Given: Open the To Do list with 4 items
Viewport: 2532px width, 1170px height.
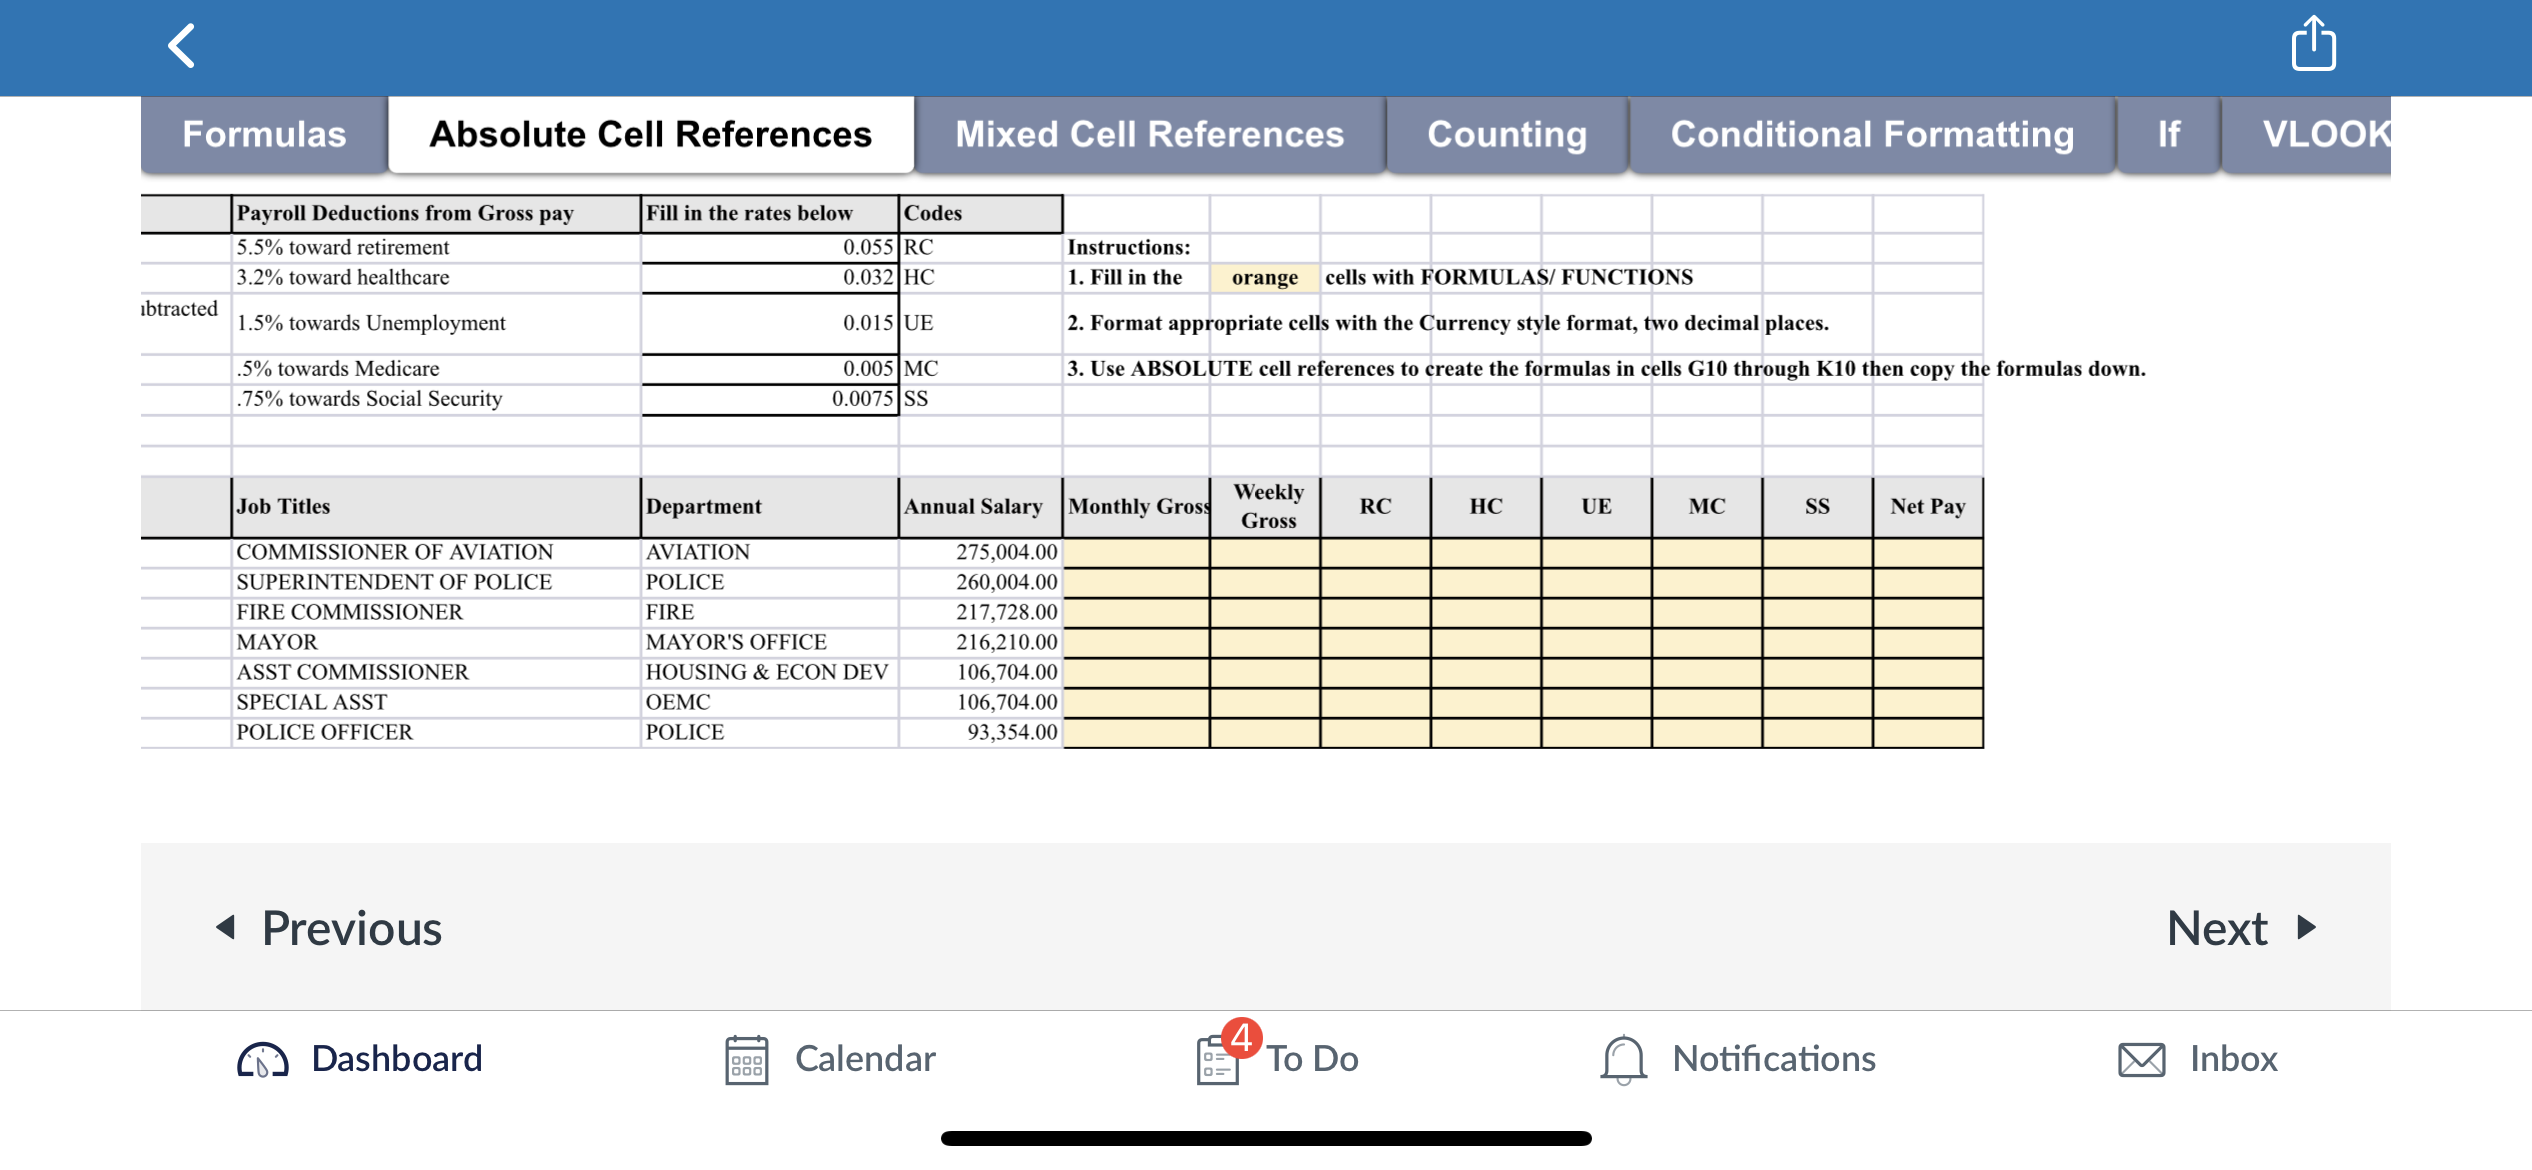Looking at the screenshot, I should coord(1278,1058).
